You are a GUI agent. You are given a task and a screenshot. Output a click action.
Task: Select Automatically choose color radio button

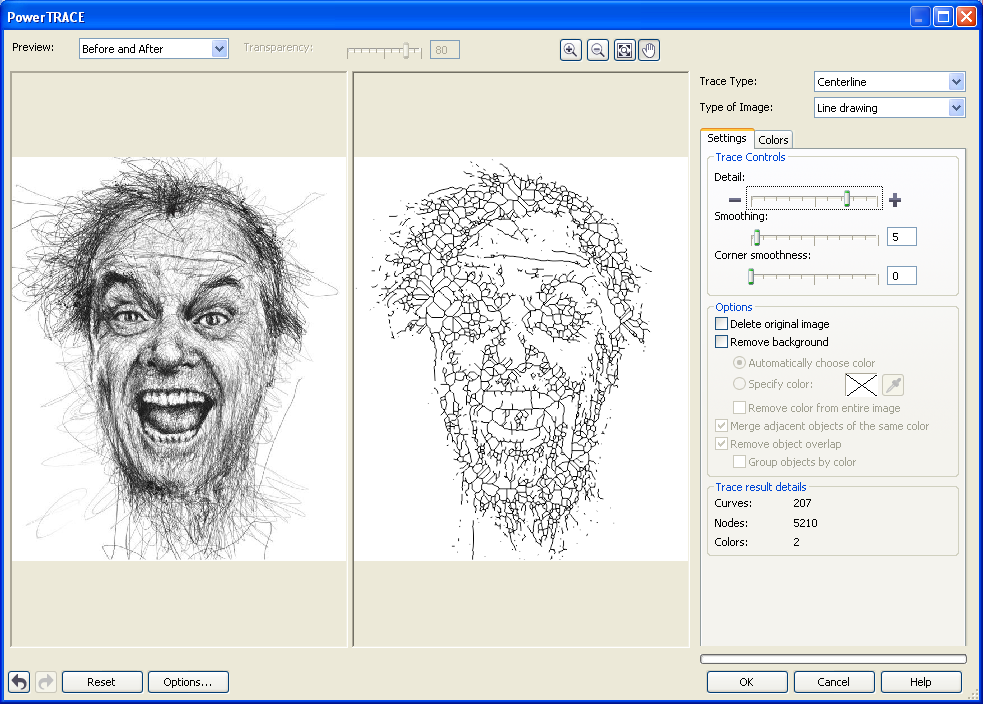click(740, 363)
